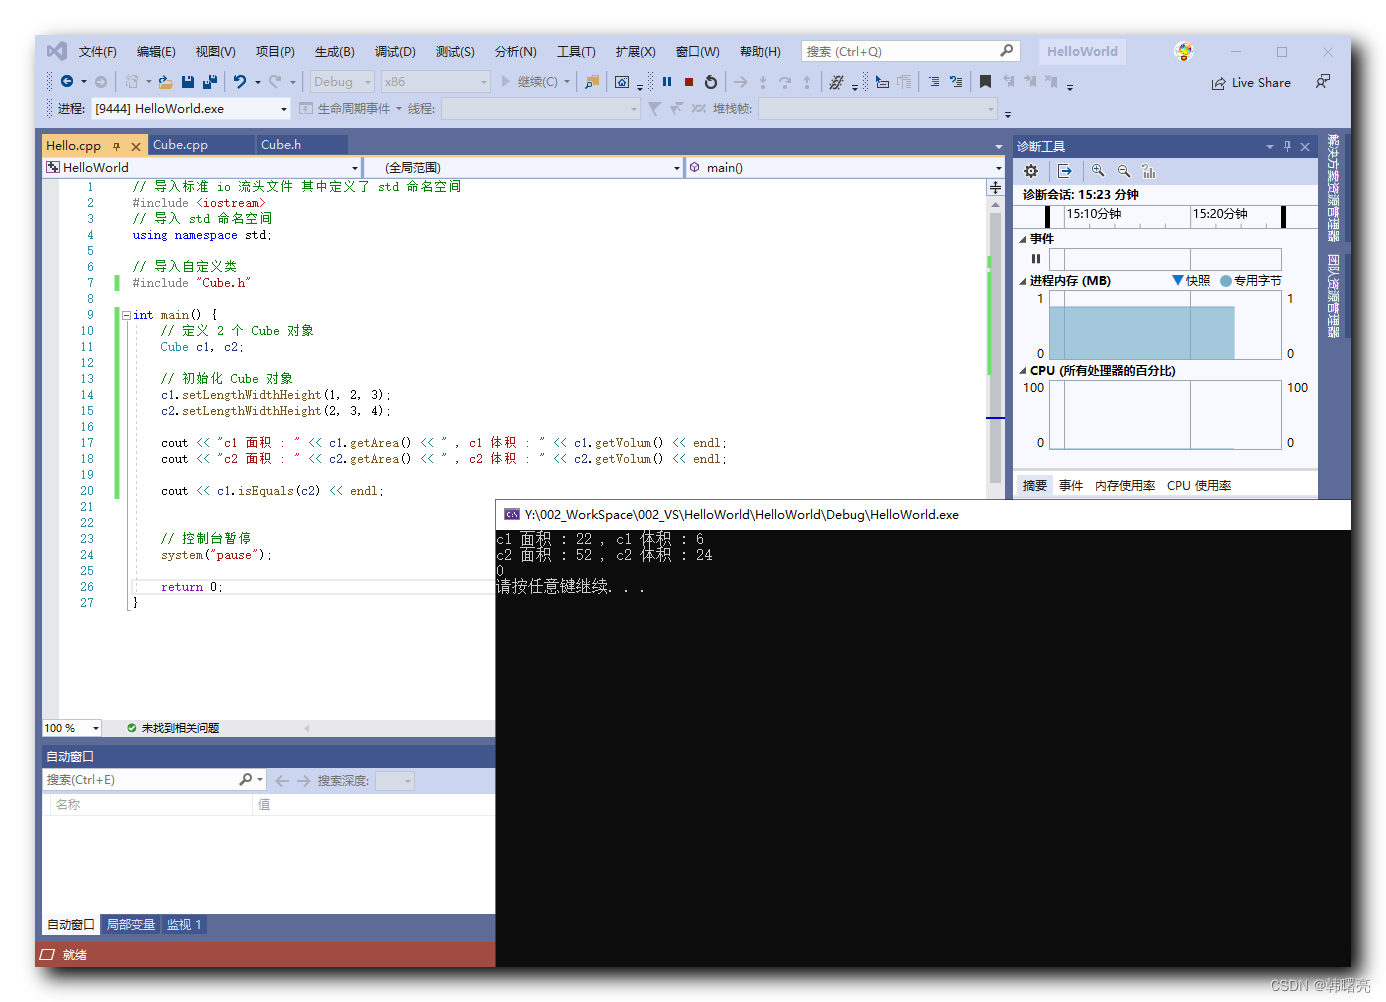Select the CPU 使用率 tab

[x=1199, y=485]
